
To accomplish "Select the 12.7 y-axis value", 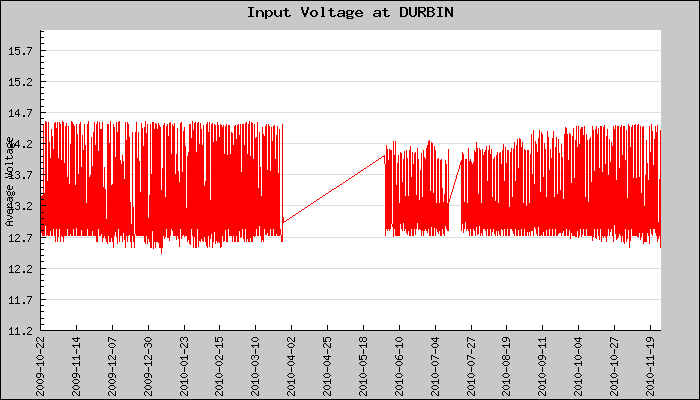I will (x=21, y=238).
